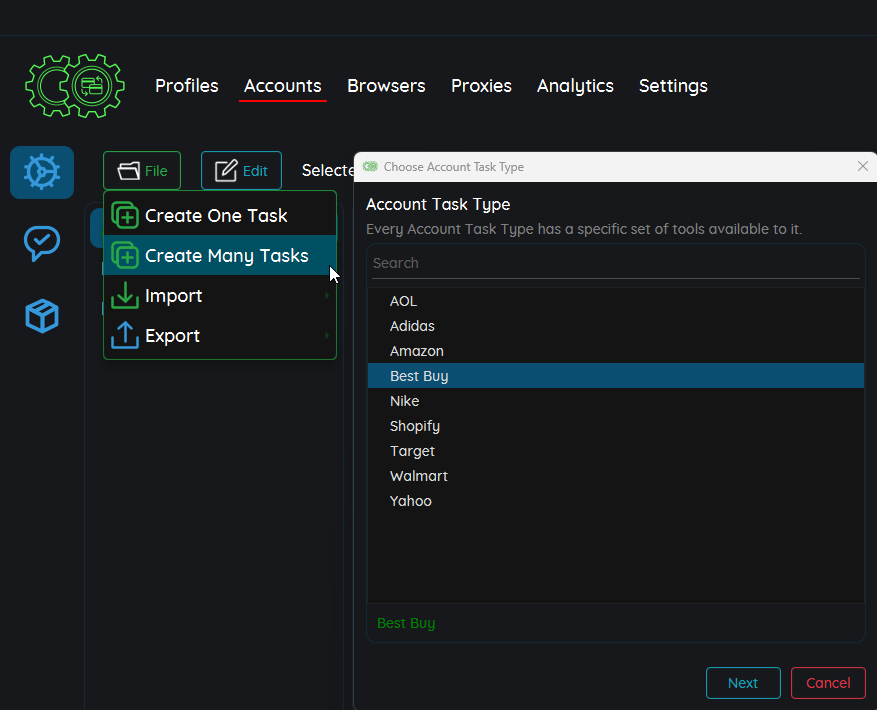The width and height of the screenshot is (877, 710).
Task: Select Amazon from account type list
Action: (x=417, y=351)
